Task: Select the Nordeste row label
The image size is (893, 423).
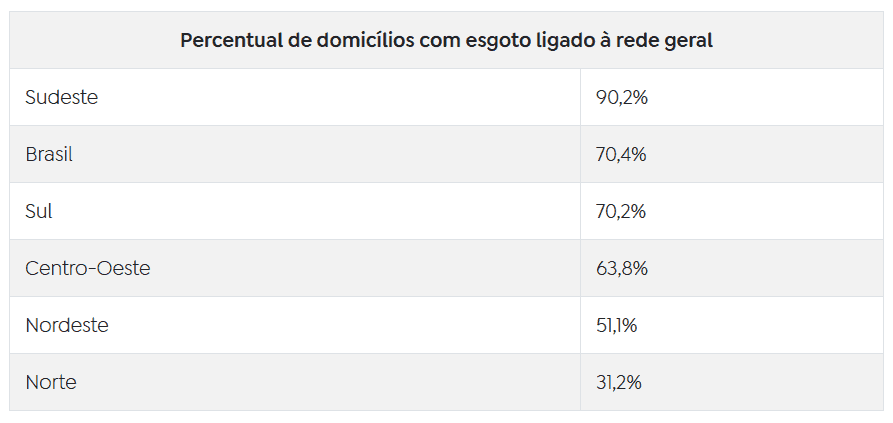Action: click(67, 325)
